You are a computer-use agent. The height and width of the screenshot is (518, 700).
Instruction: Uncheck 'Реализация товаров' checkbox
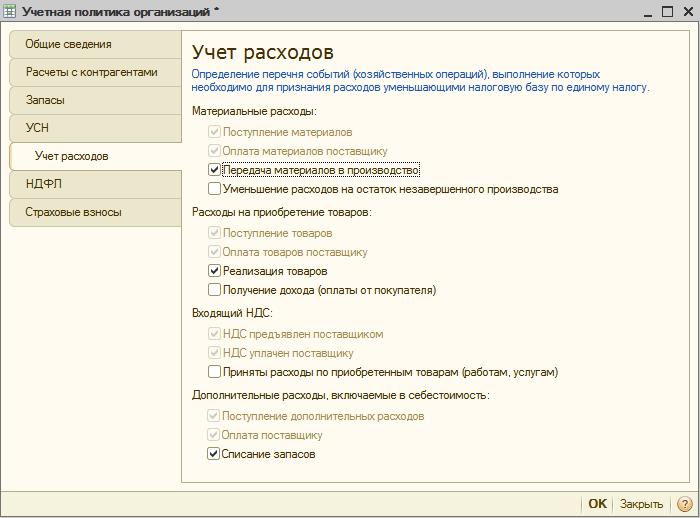(x=214, y=271)
